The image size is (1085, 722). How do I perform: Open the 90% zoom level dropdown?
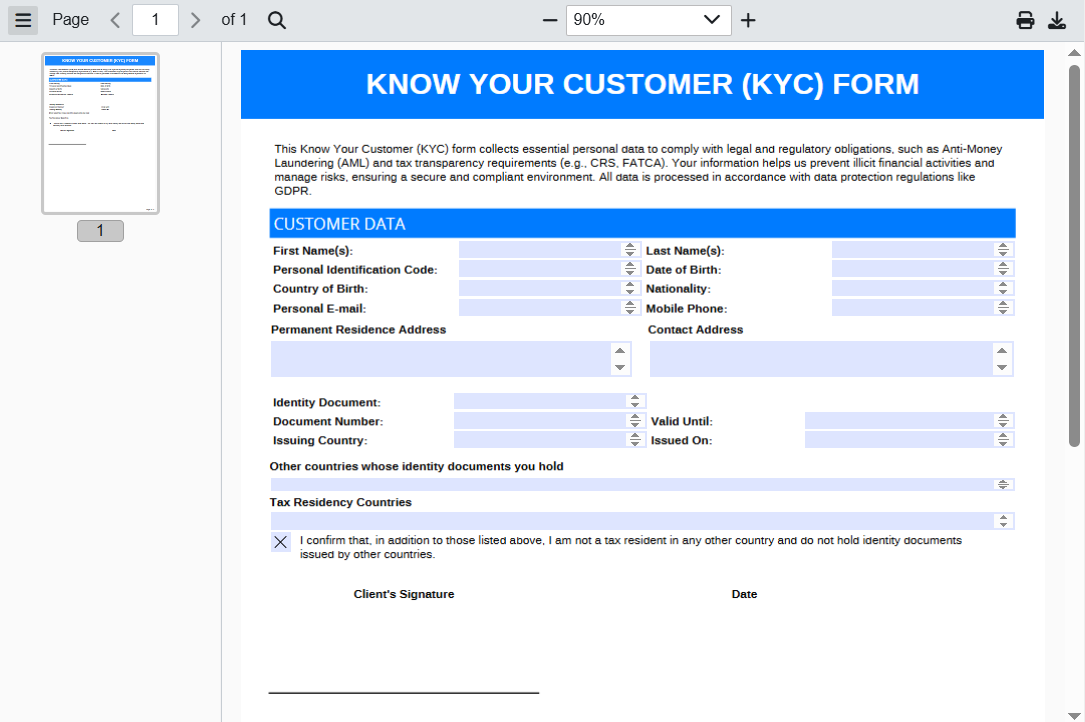(x=648, y=20)
